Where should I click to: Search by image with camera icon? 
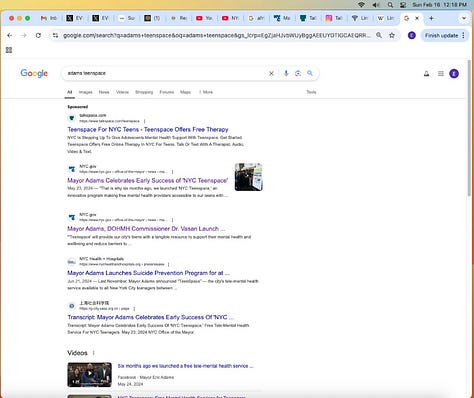(298, 73)
